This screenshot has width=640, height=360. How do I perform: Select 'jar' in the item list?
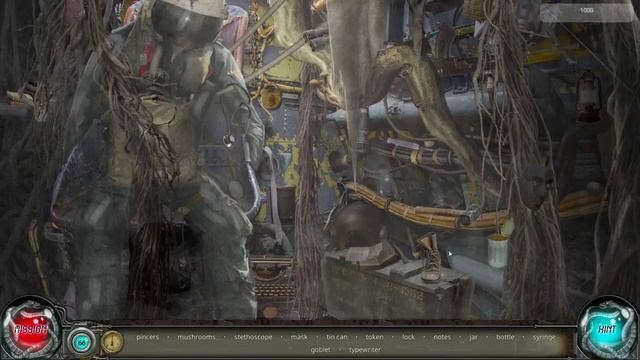(x=473, y=337)
